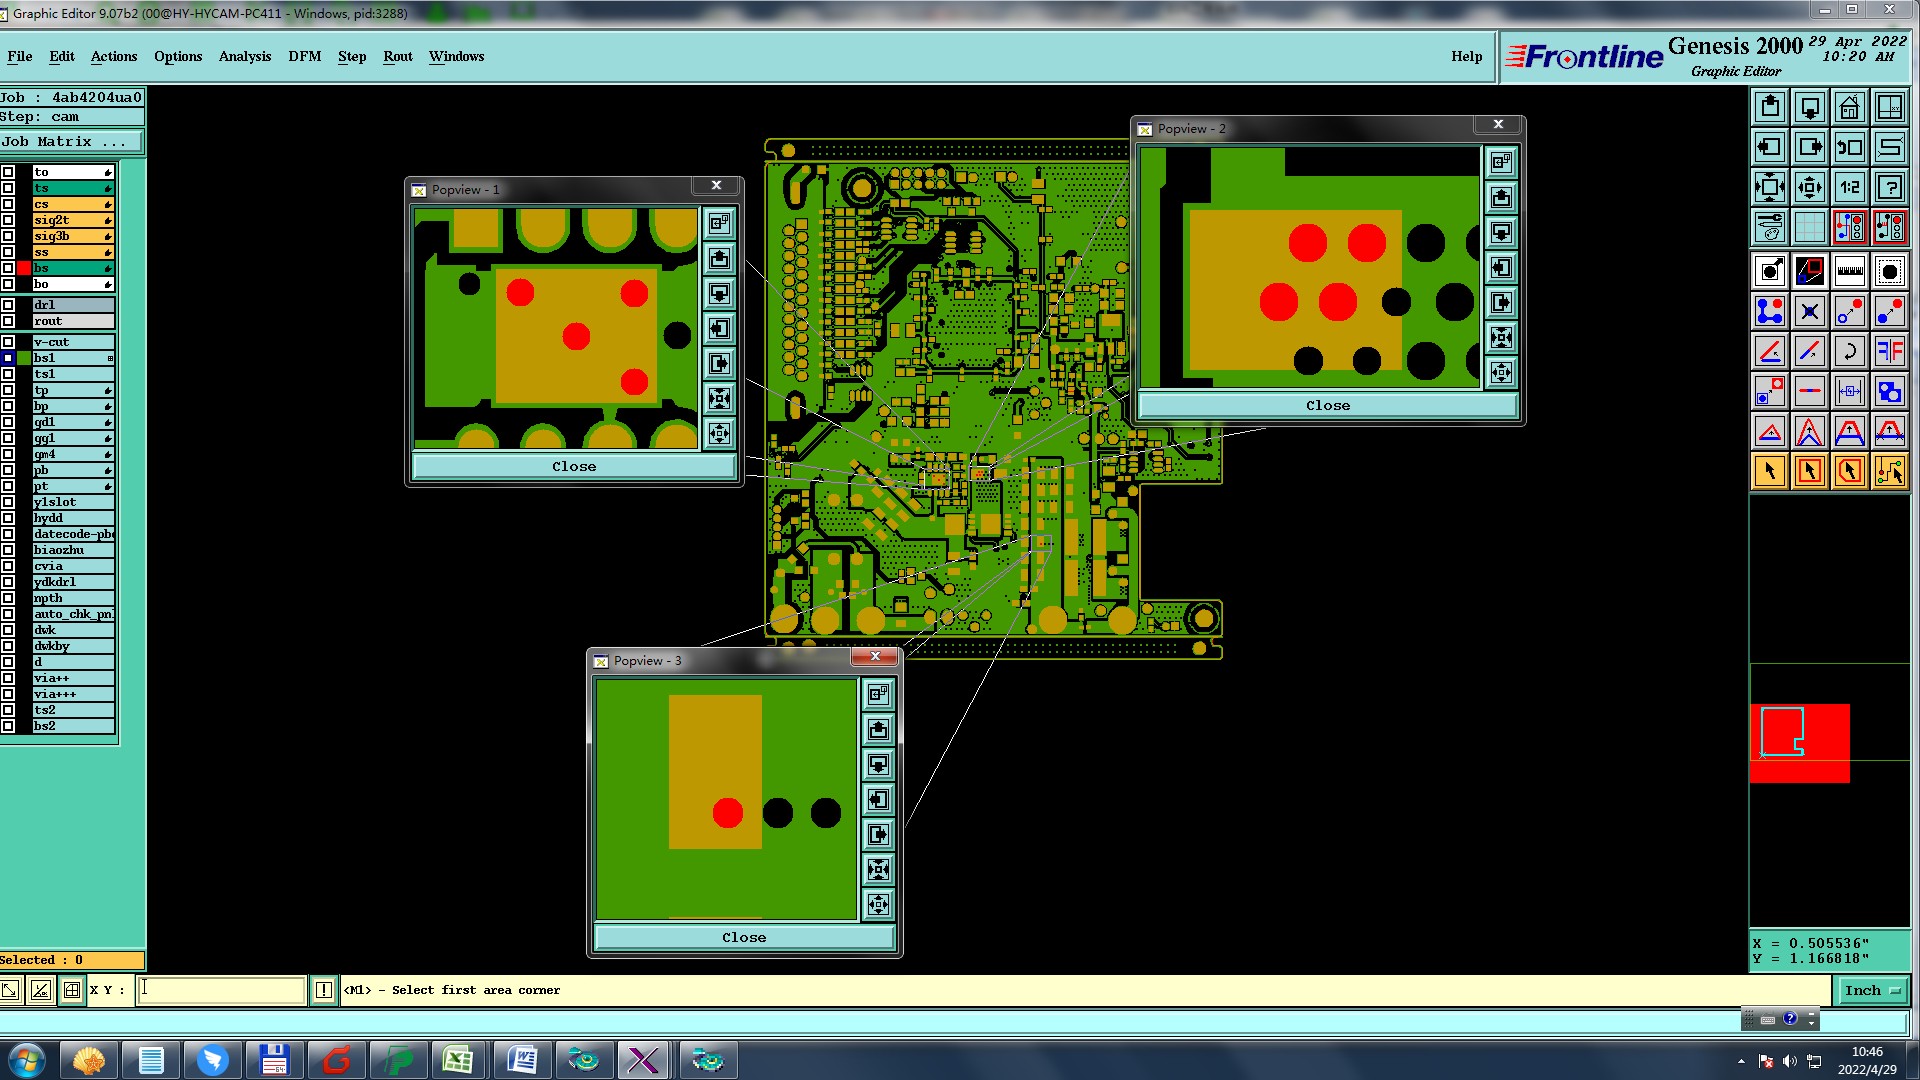The image size is (1920, 1080).
Task: Toggle the checkbox for layer drl
Action: click(8, 305)
